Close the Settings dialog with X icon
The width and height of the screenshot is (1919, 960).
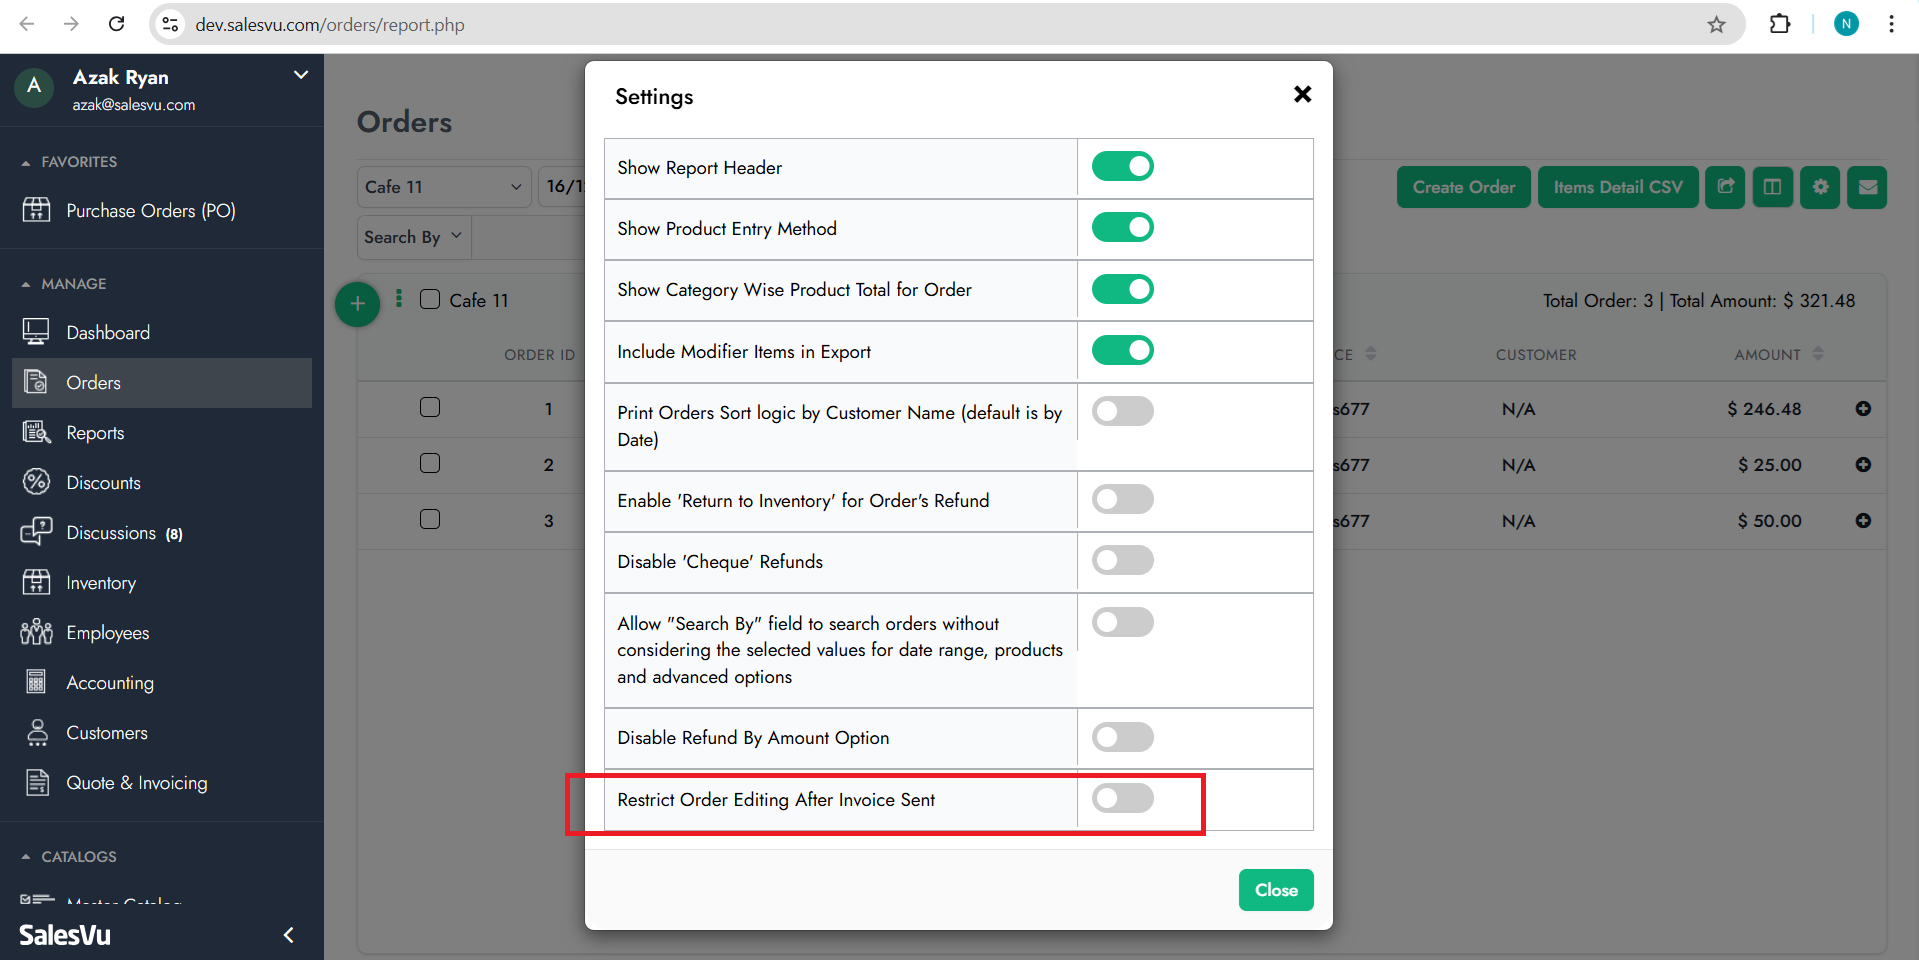point(1302,94)
